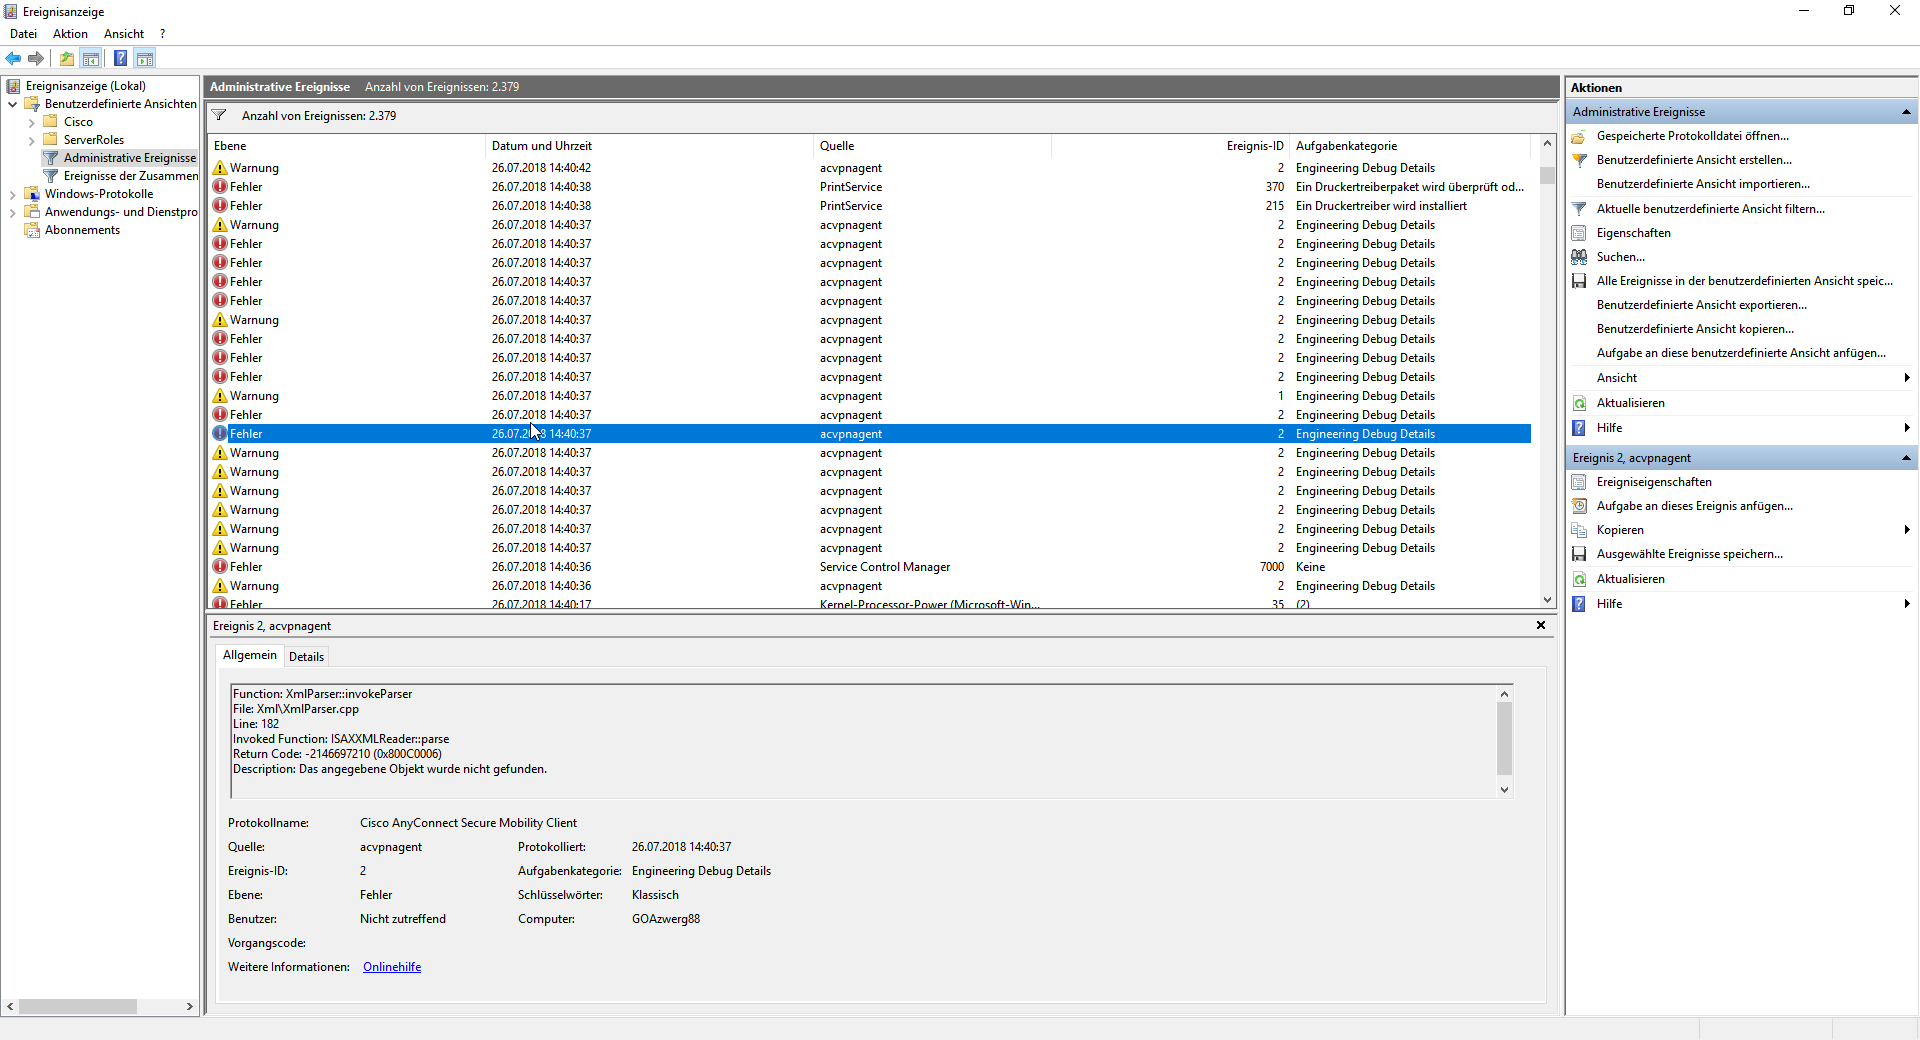Open help via the toolbar question-mark icon

pos(121,58)
